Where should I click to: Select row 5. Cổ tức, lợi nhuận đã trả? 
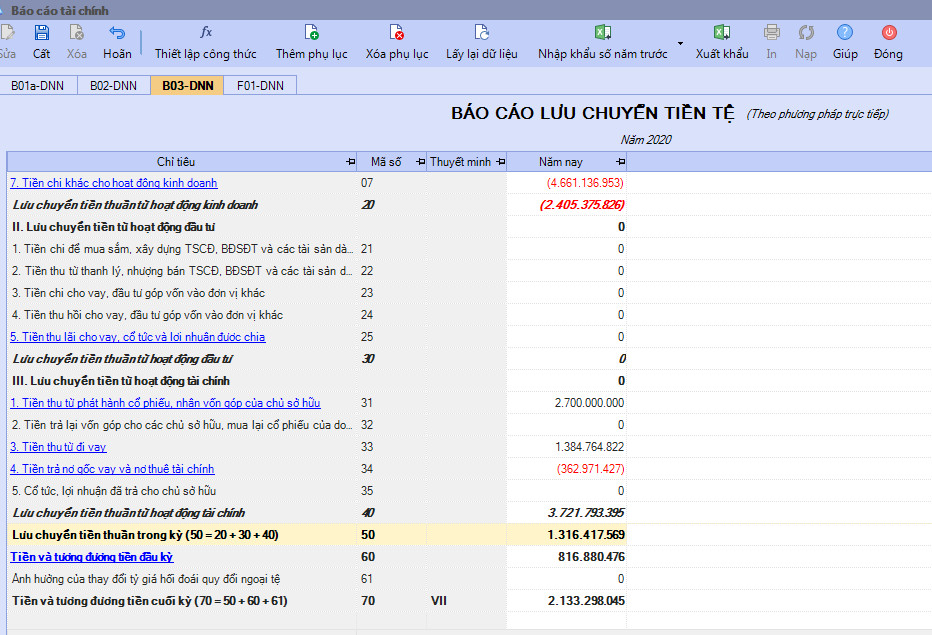[x=317, y=491]
